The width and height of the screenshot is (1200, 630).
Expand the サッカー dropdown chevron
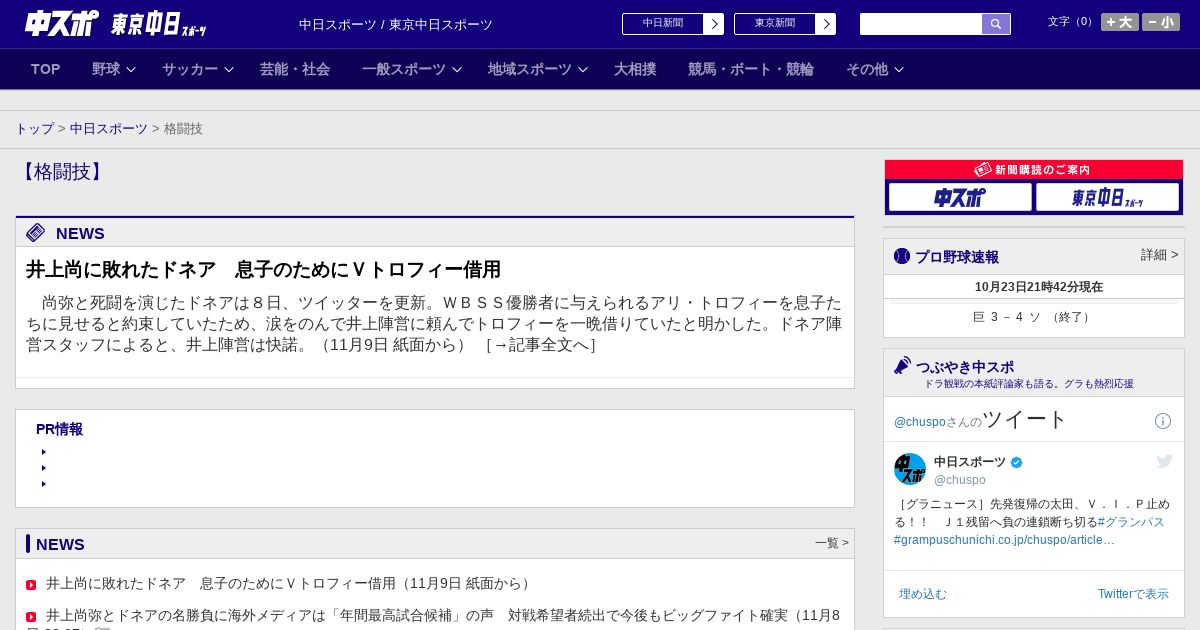coord(229,69)
